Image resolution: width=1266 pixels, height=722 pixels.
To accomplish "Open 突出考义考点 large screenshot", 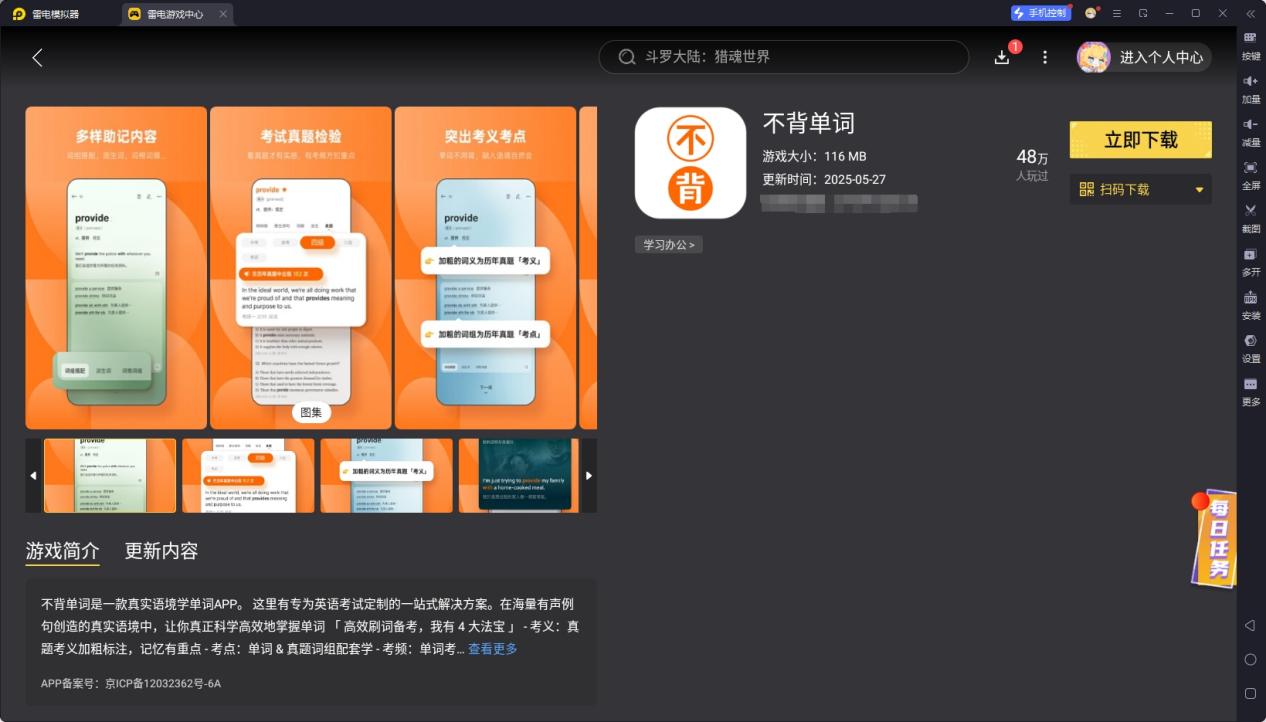I will click(485, 268).
